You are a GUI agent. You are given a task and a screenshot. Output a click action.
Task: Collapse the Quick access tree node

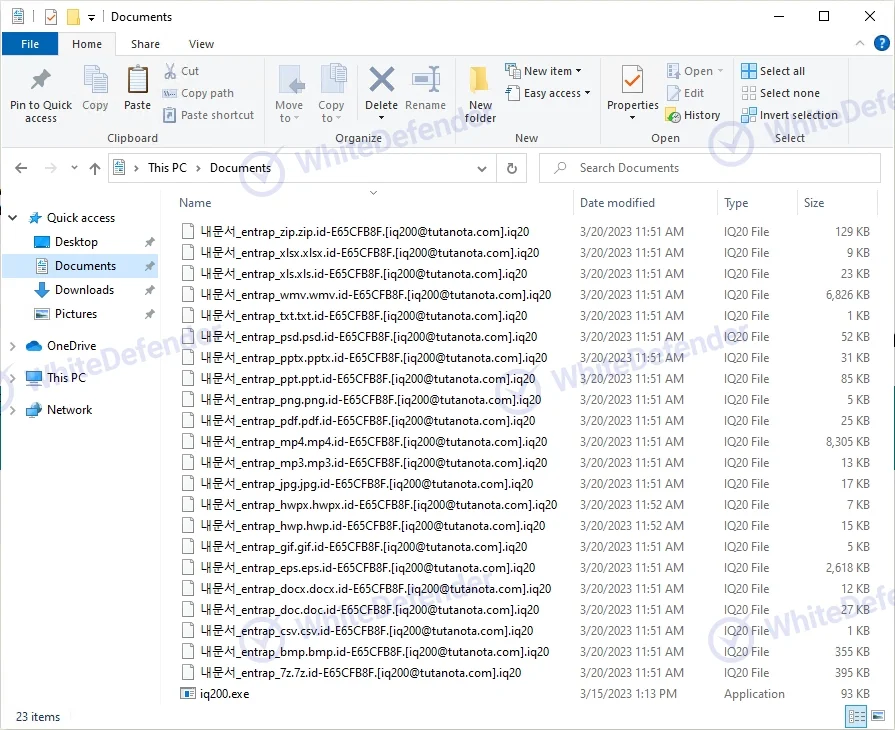13,218
